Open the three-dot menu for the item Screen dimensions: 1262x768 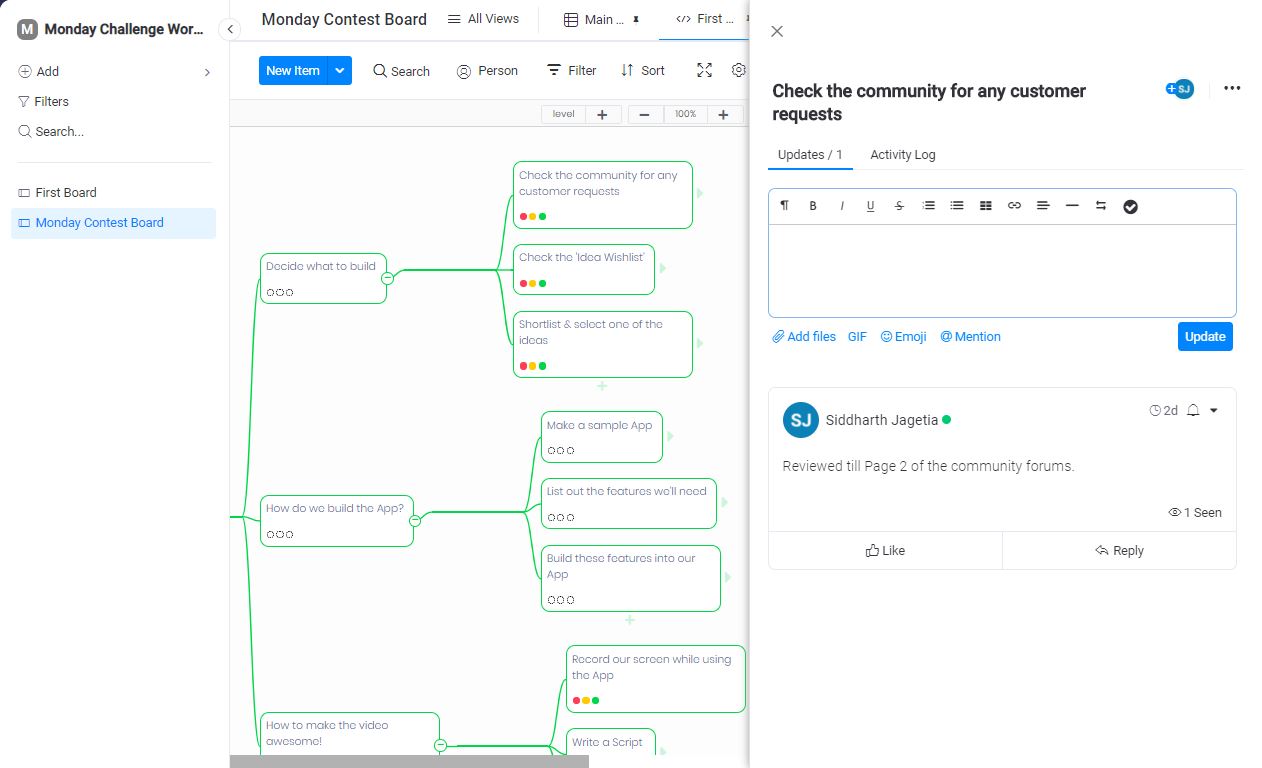(x=1232, y=88)
